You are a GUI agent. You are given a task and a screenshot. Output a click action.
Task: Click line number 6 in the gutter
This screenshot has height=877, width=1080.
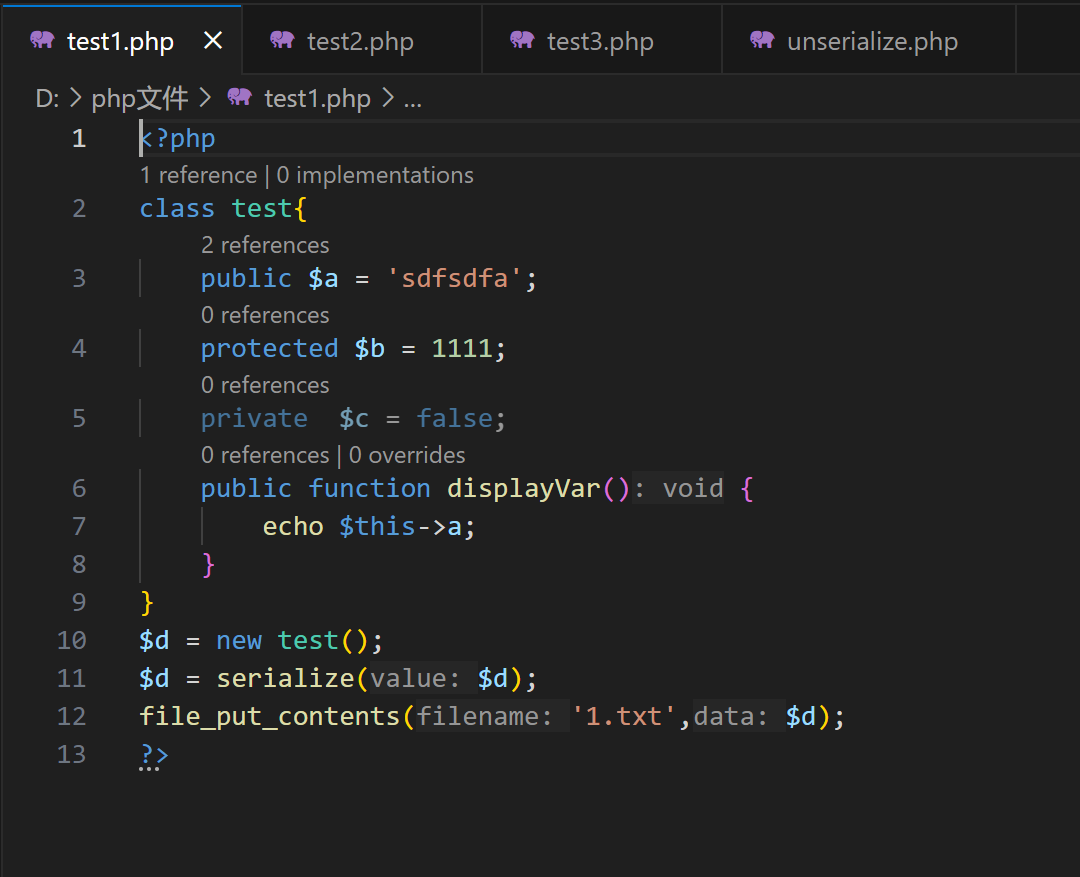(79, 488)
